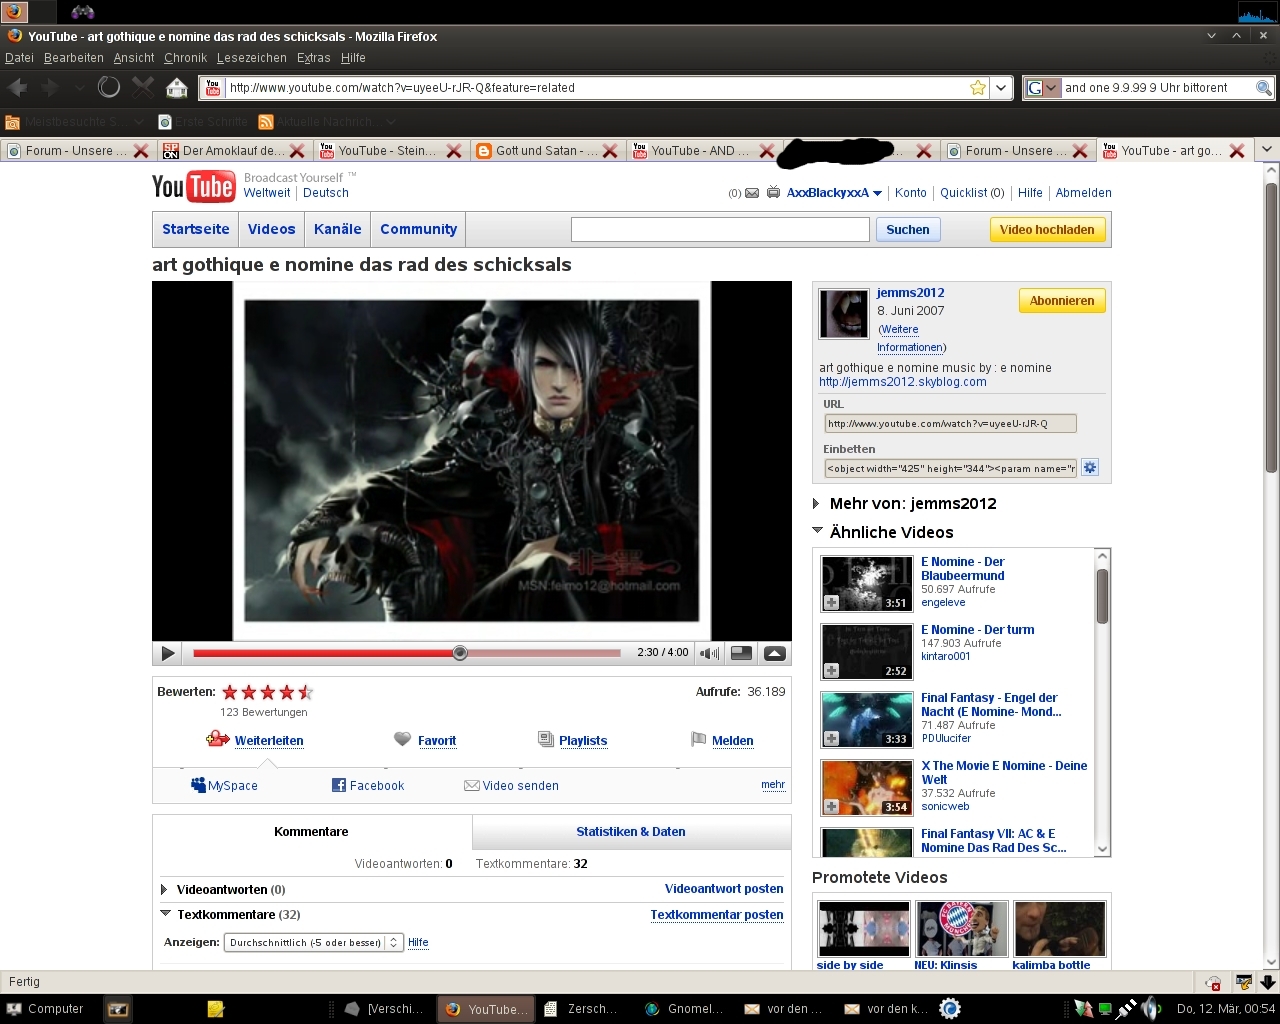Click the YouTube inbox envelope icon
Screen dimensions: 1280x1024
click(752, 193)
